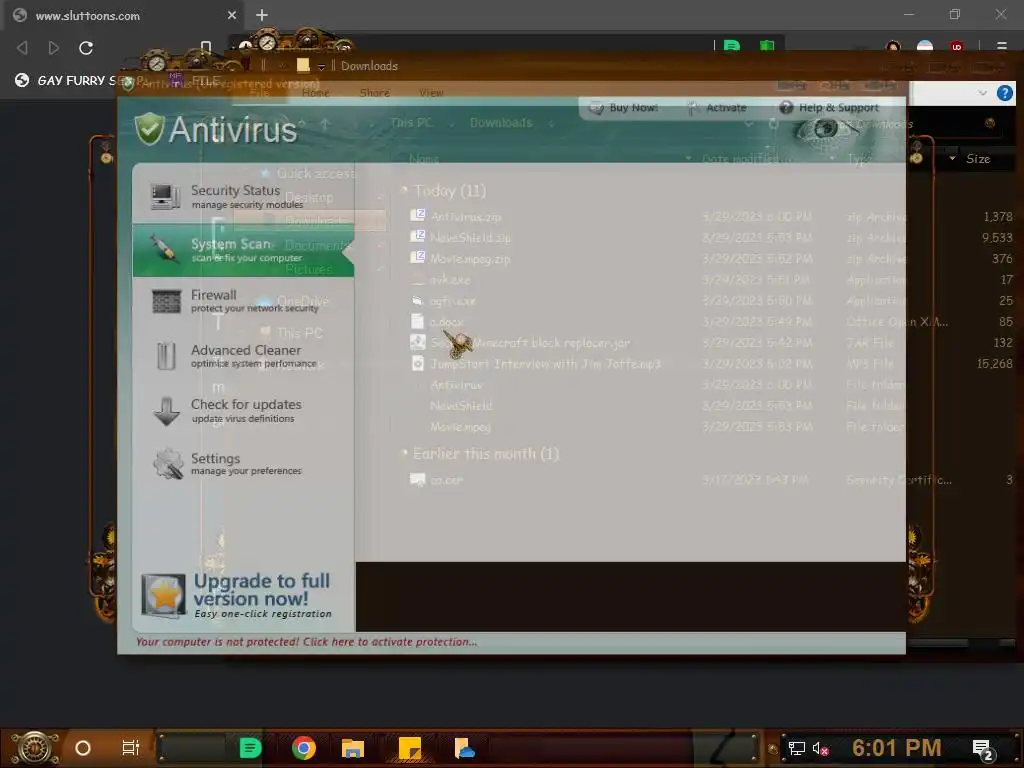Click the network tray icon

pos(797,748)
